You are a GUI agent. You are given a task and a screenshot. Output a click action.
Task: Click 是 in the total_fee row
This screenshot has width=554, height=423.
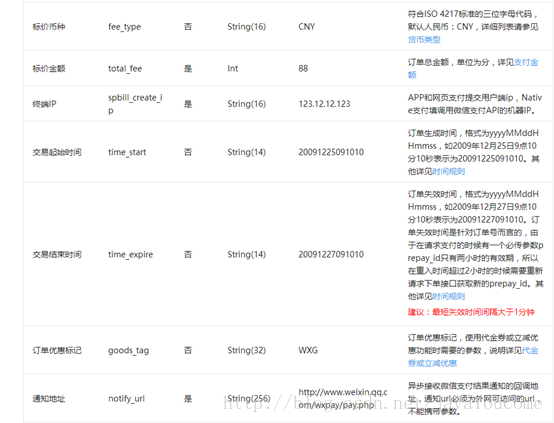tap(188, 69)
